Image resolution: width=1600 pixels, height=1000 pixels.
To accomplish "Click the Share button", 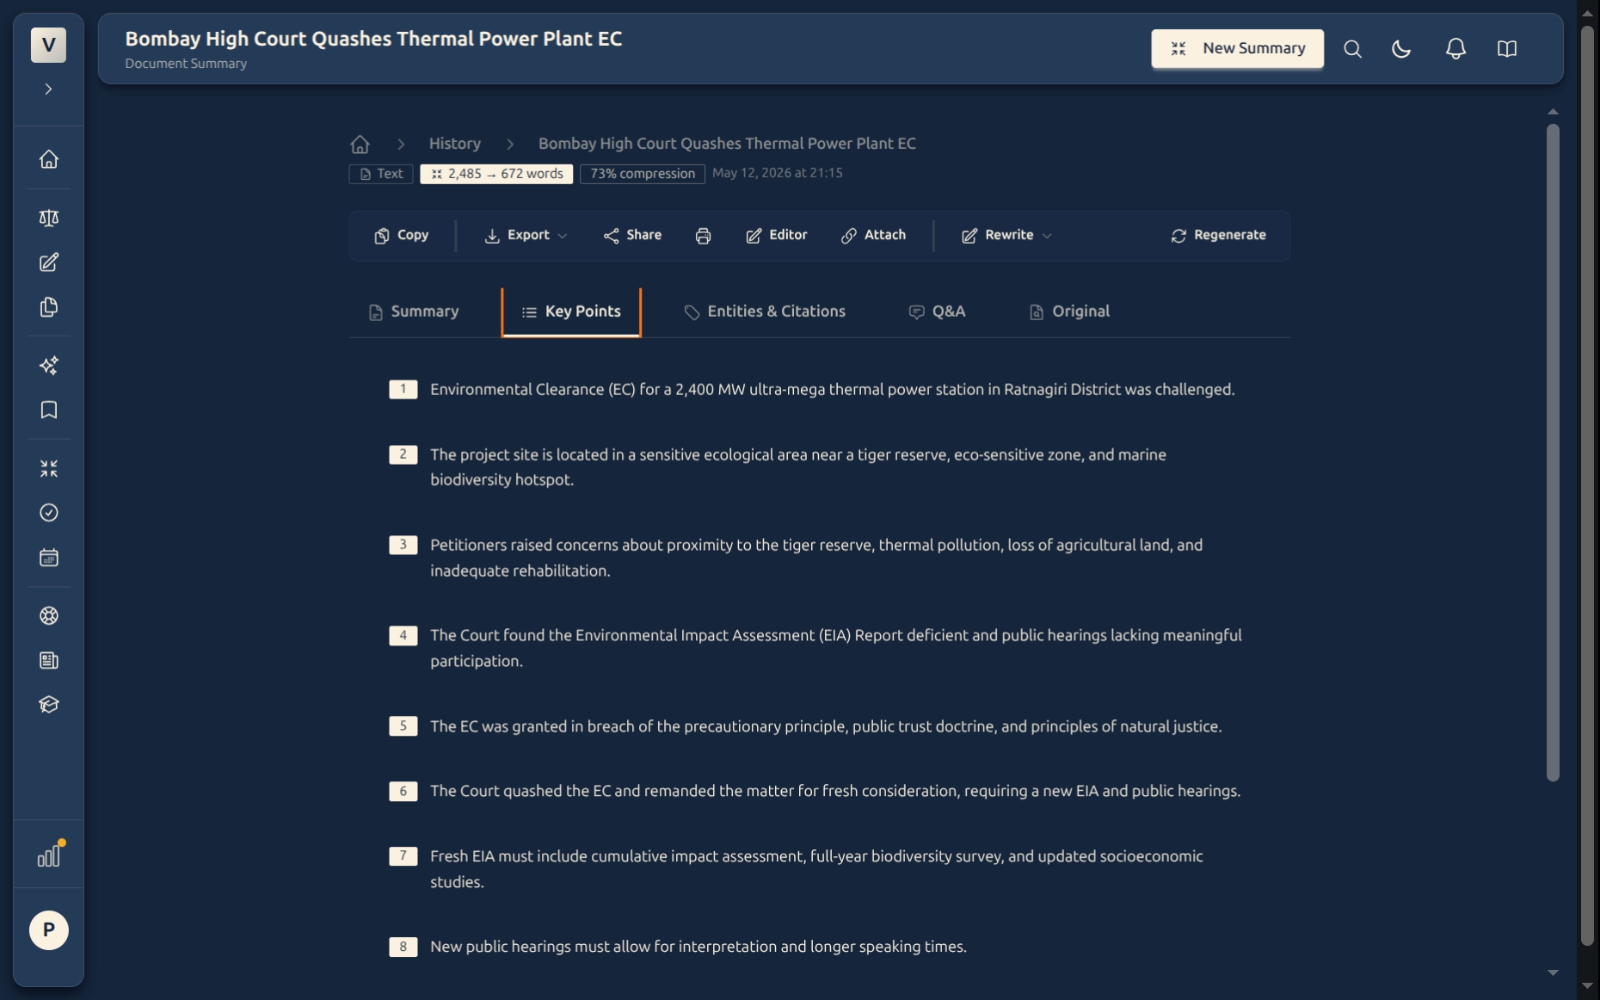I will tap(632, 235).
